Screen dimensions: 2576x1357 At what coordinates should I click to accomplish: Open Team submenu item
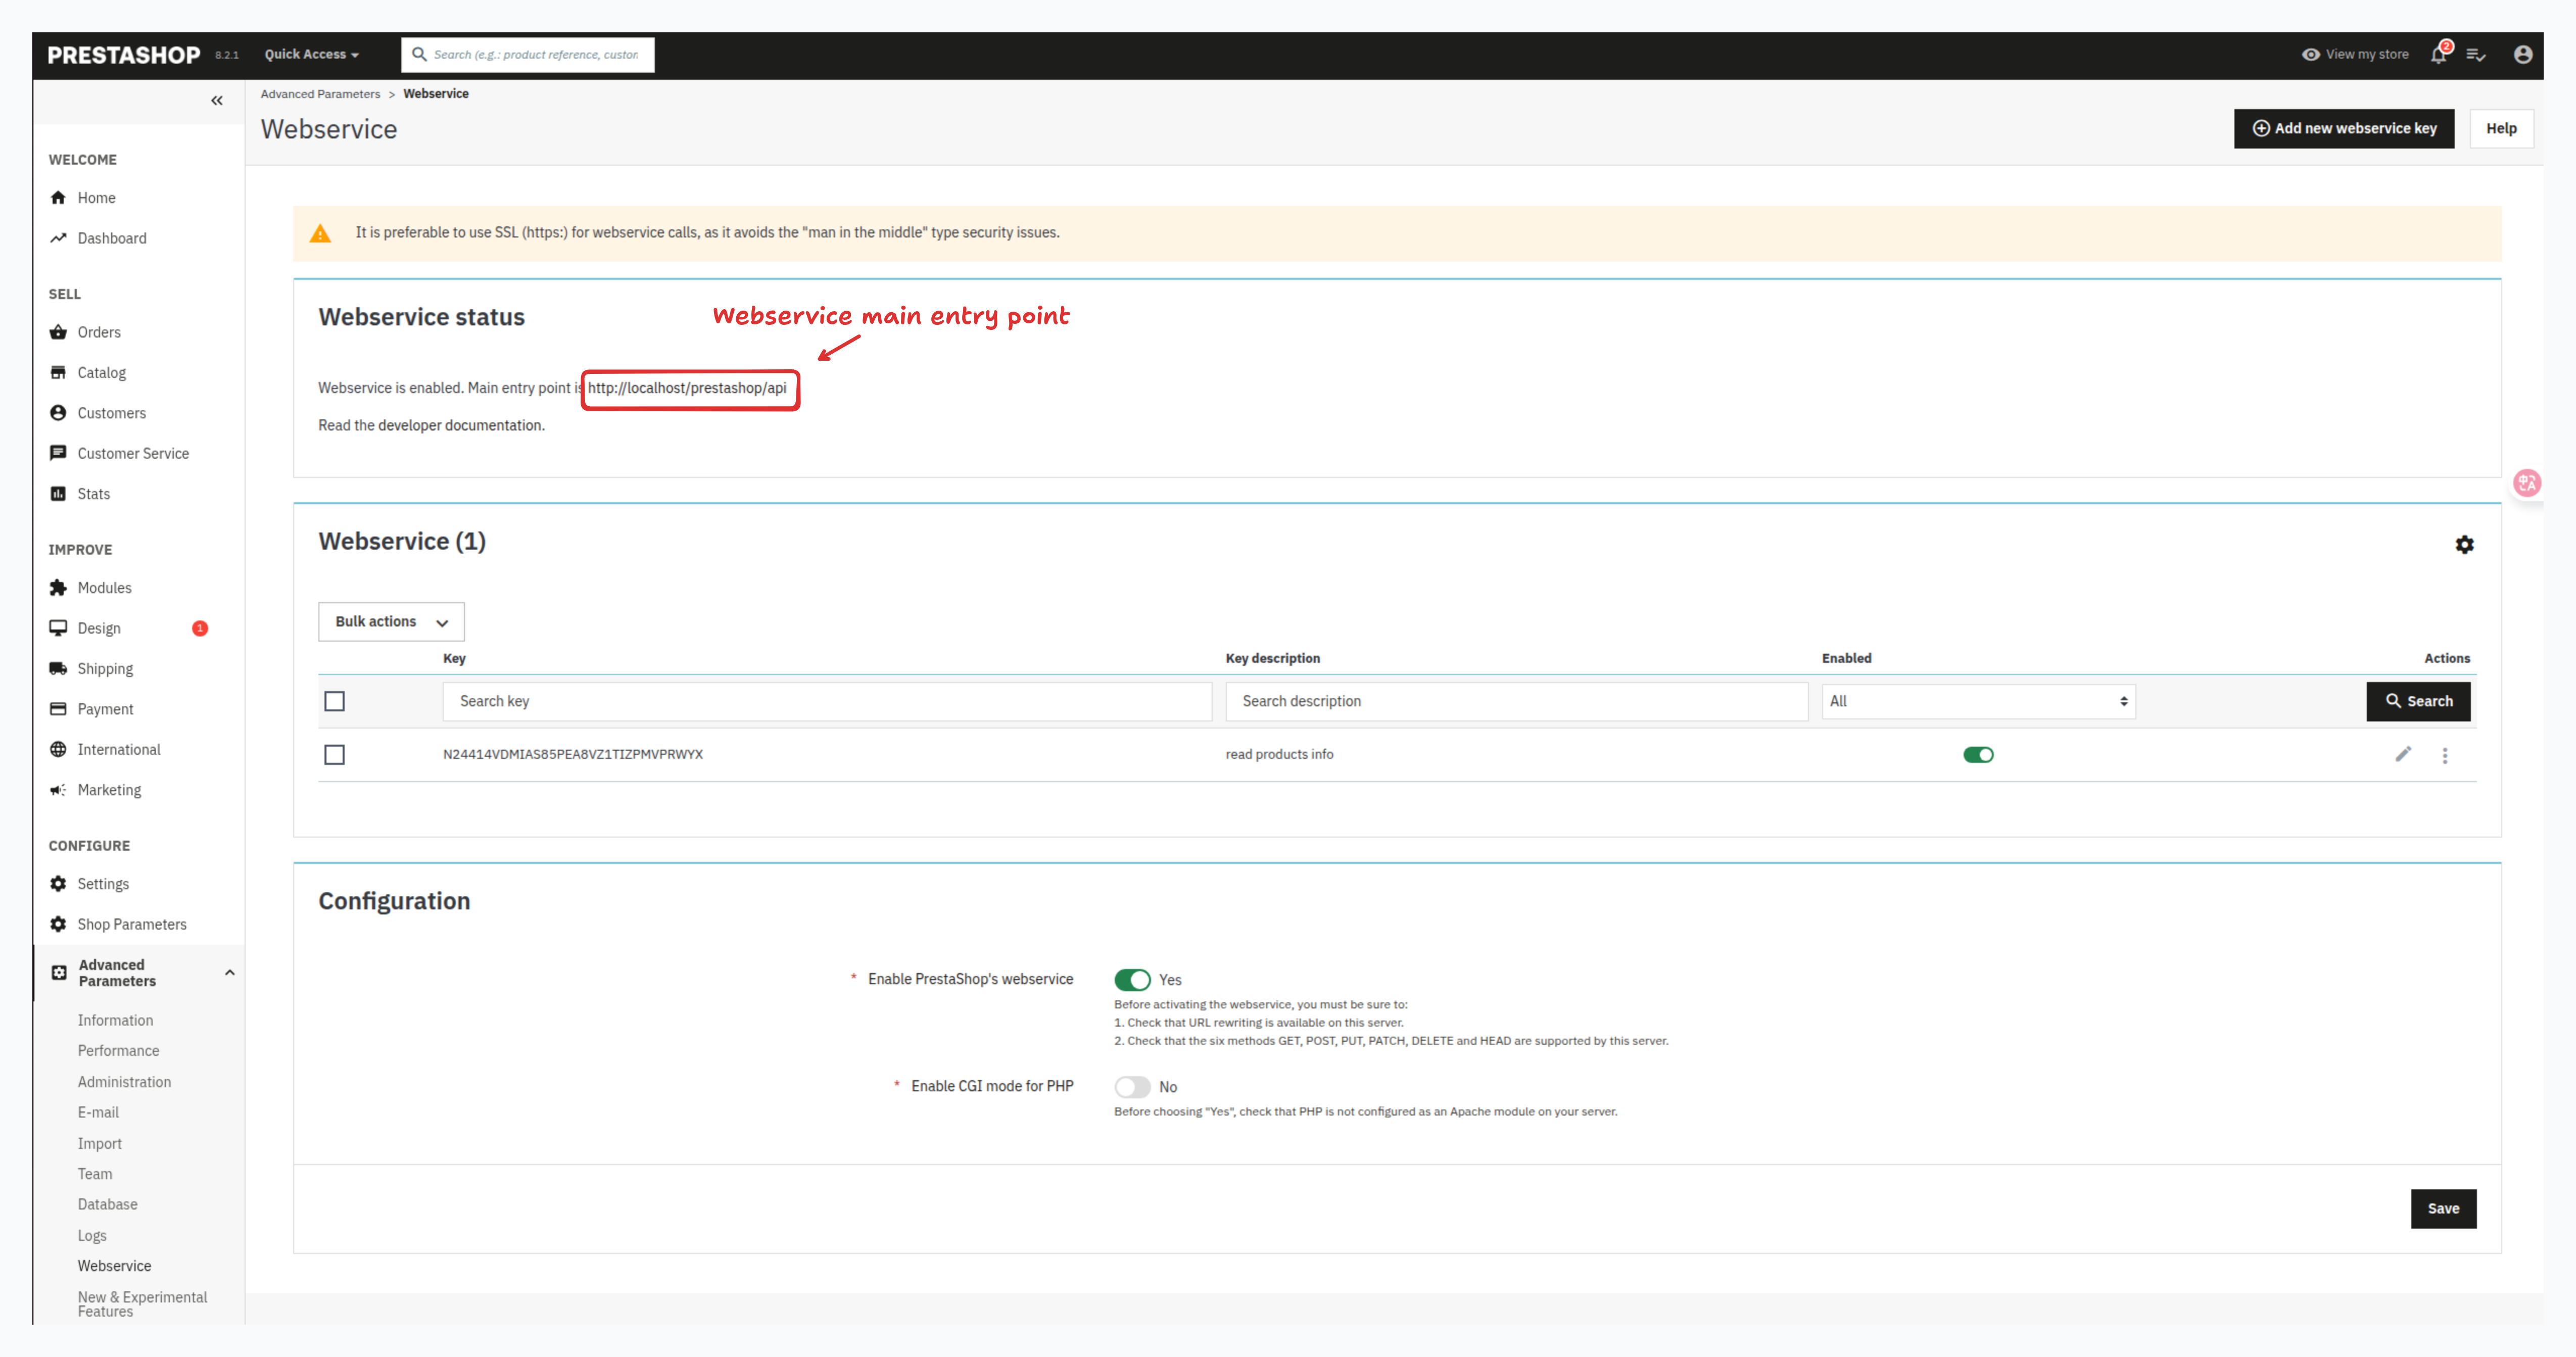pos(95,1174)
